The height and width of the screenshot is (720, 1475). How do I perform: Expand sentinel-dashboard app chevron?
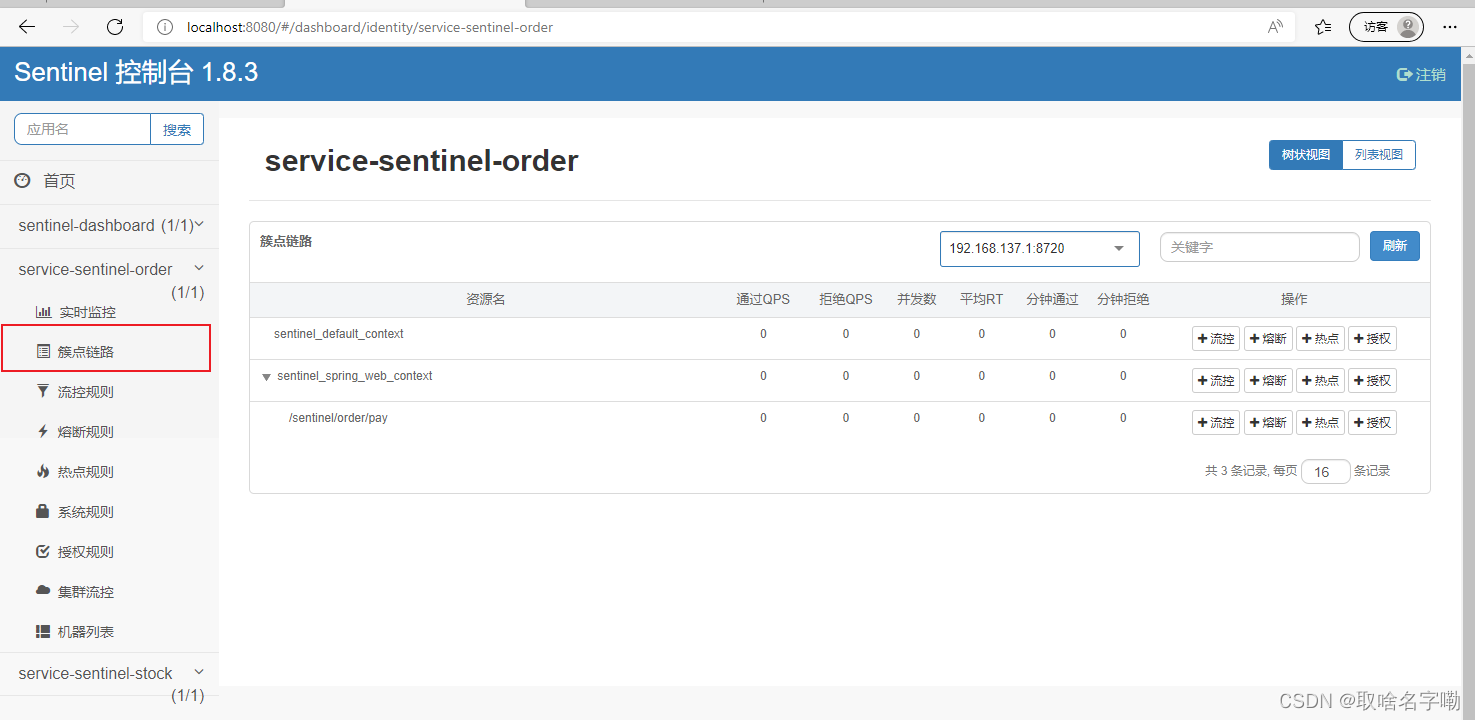click(199, 225)
